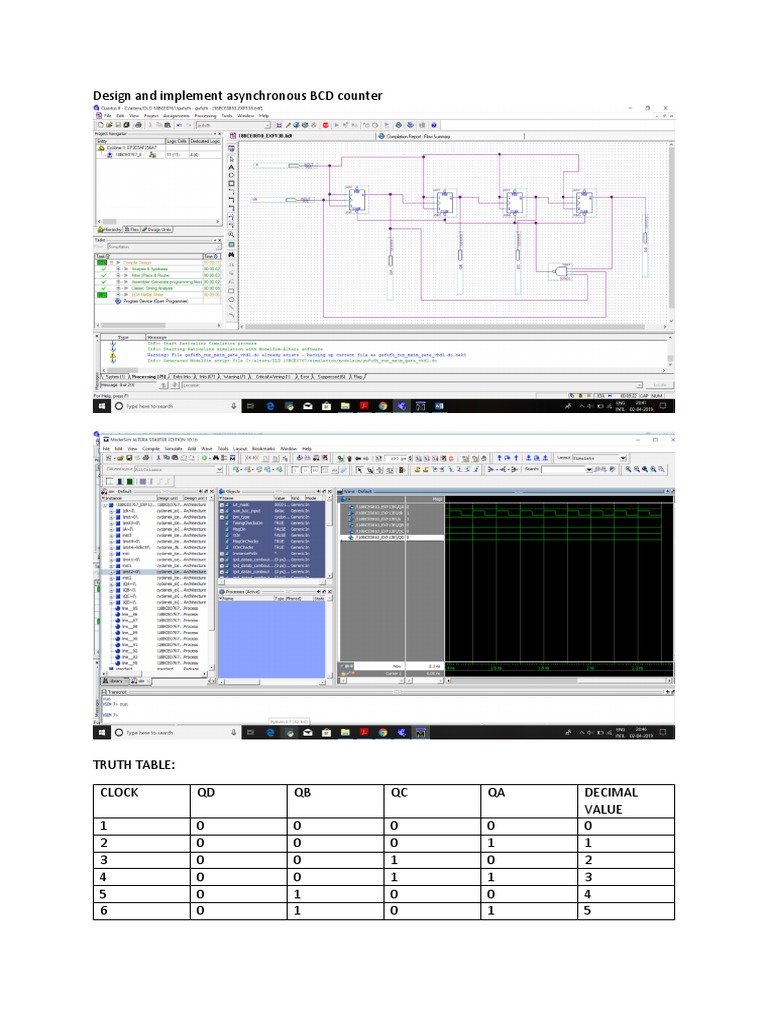Click the Print icon in Quartus toolbar

(x=138, y=125)
